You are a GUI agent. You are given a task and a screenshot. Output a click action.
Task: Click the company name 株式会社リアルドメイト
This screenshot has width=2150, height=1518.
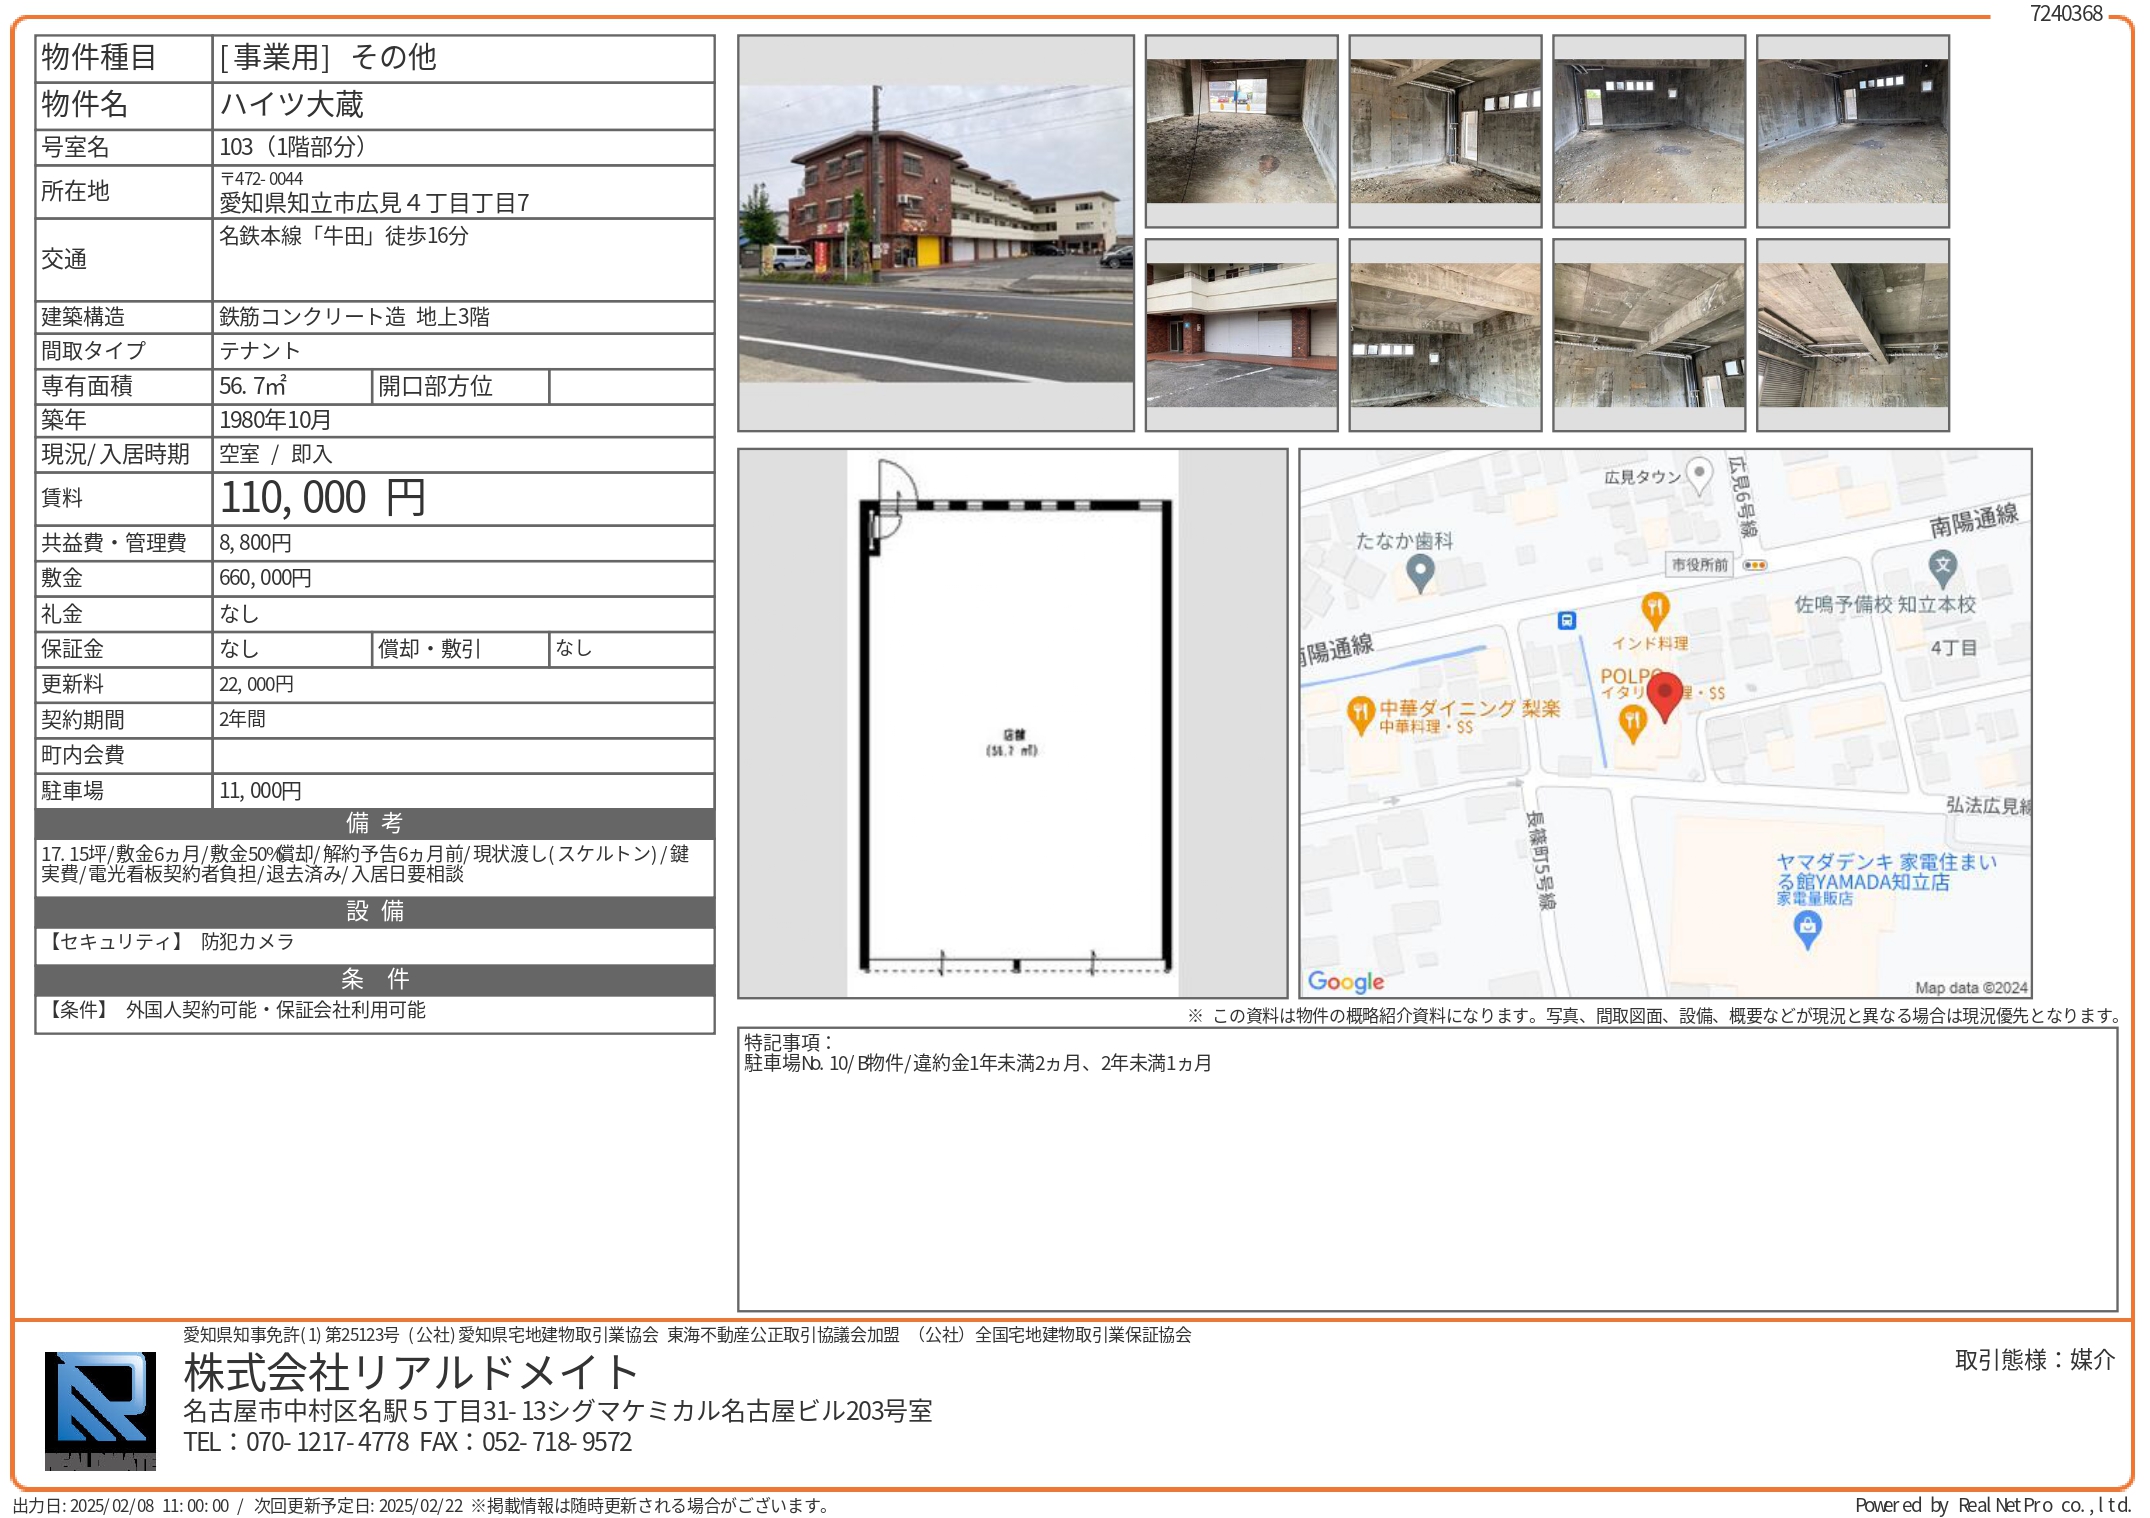pyautogui.click(x=411, y=1372)
